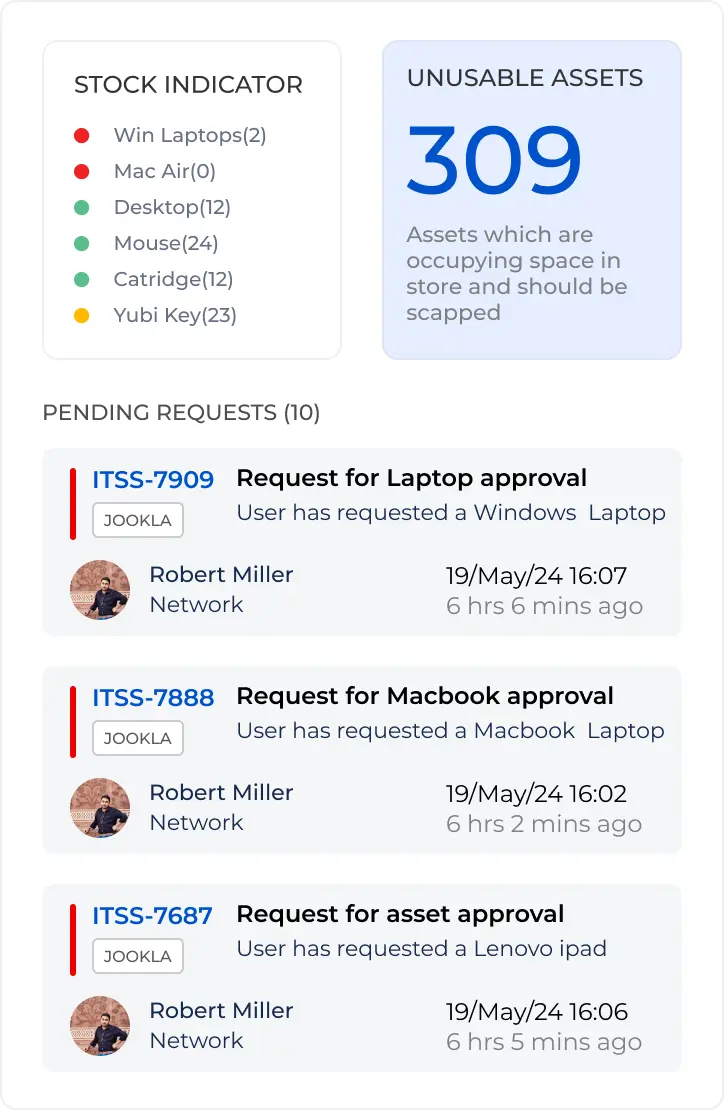Screen dimensions: 724x1110
Task: Open ticket link ITSS-7909
Action: [153, 480]
